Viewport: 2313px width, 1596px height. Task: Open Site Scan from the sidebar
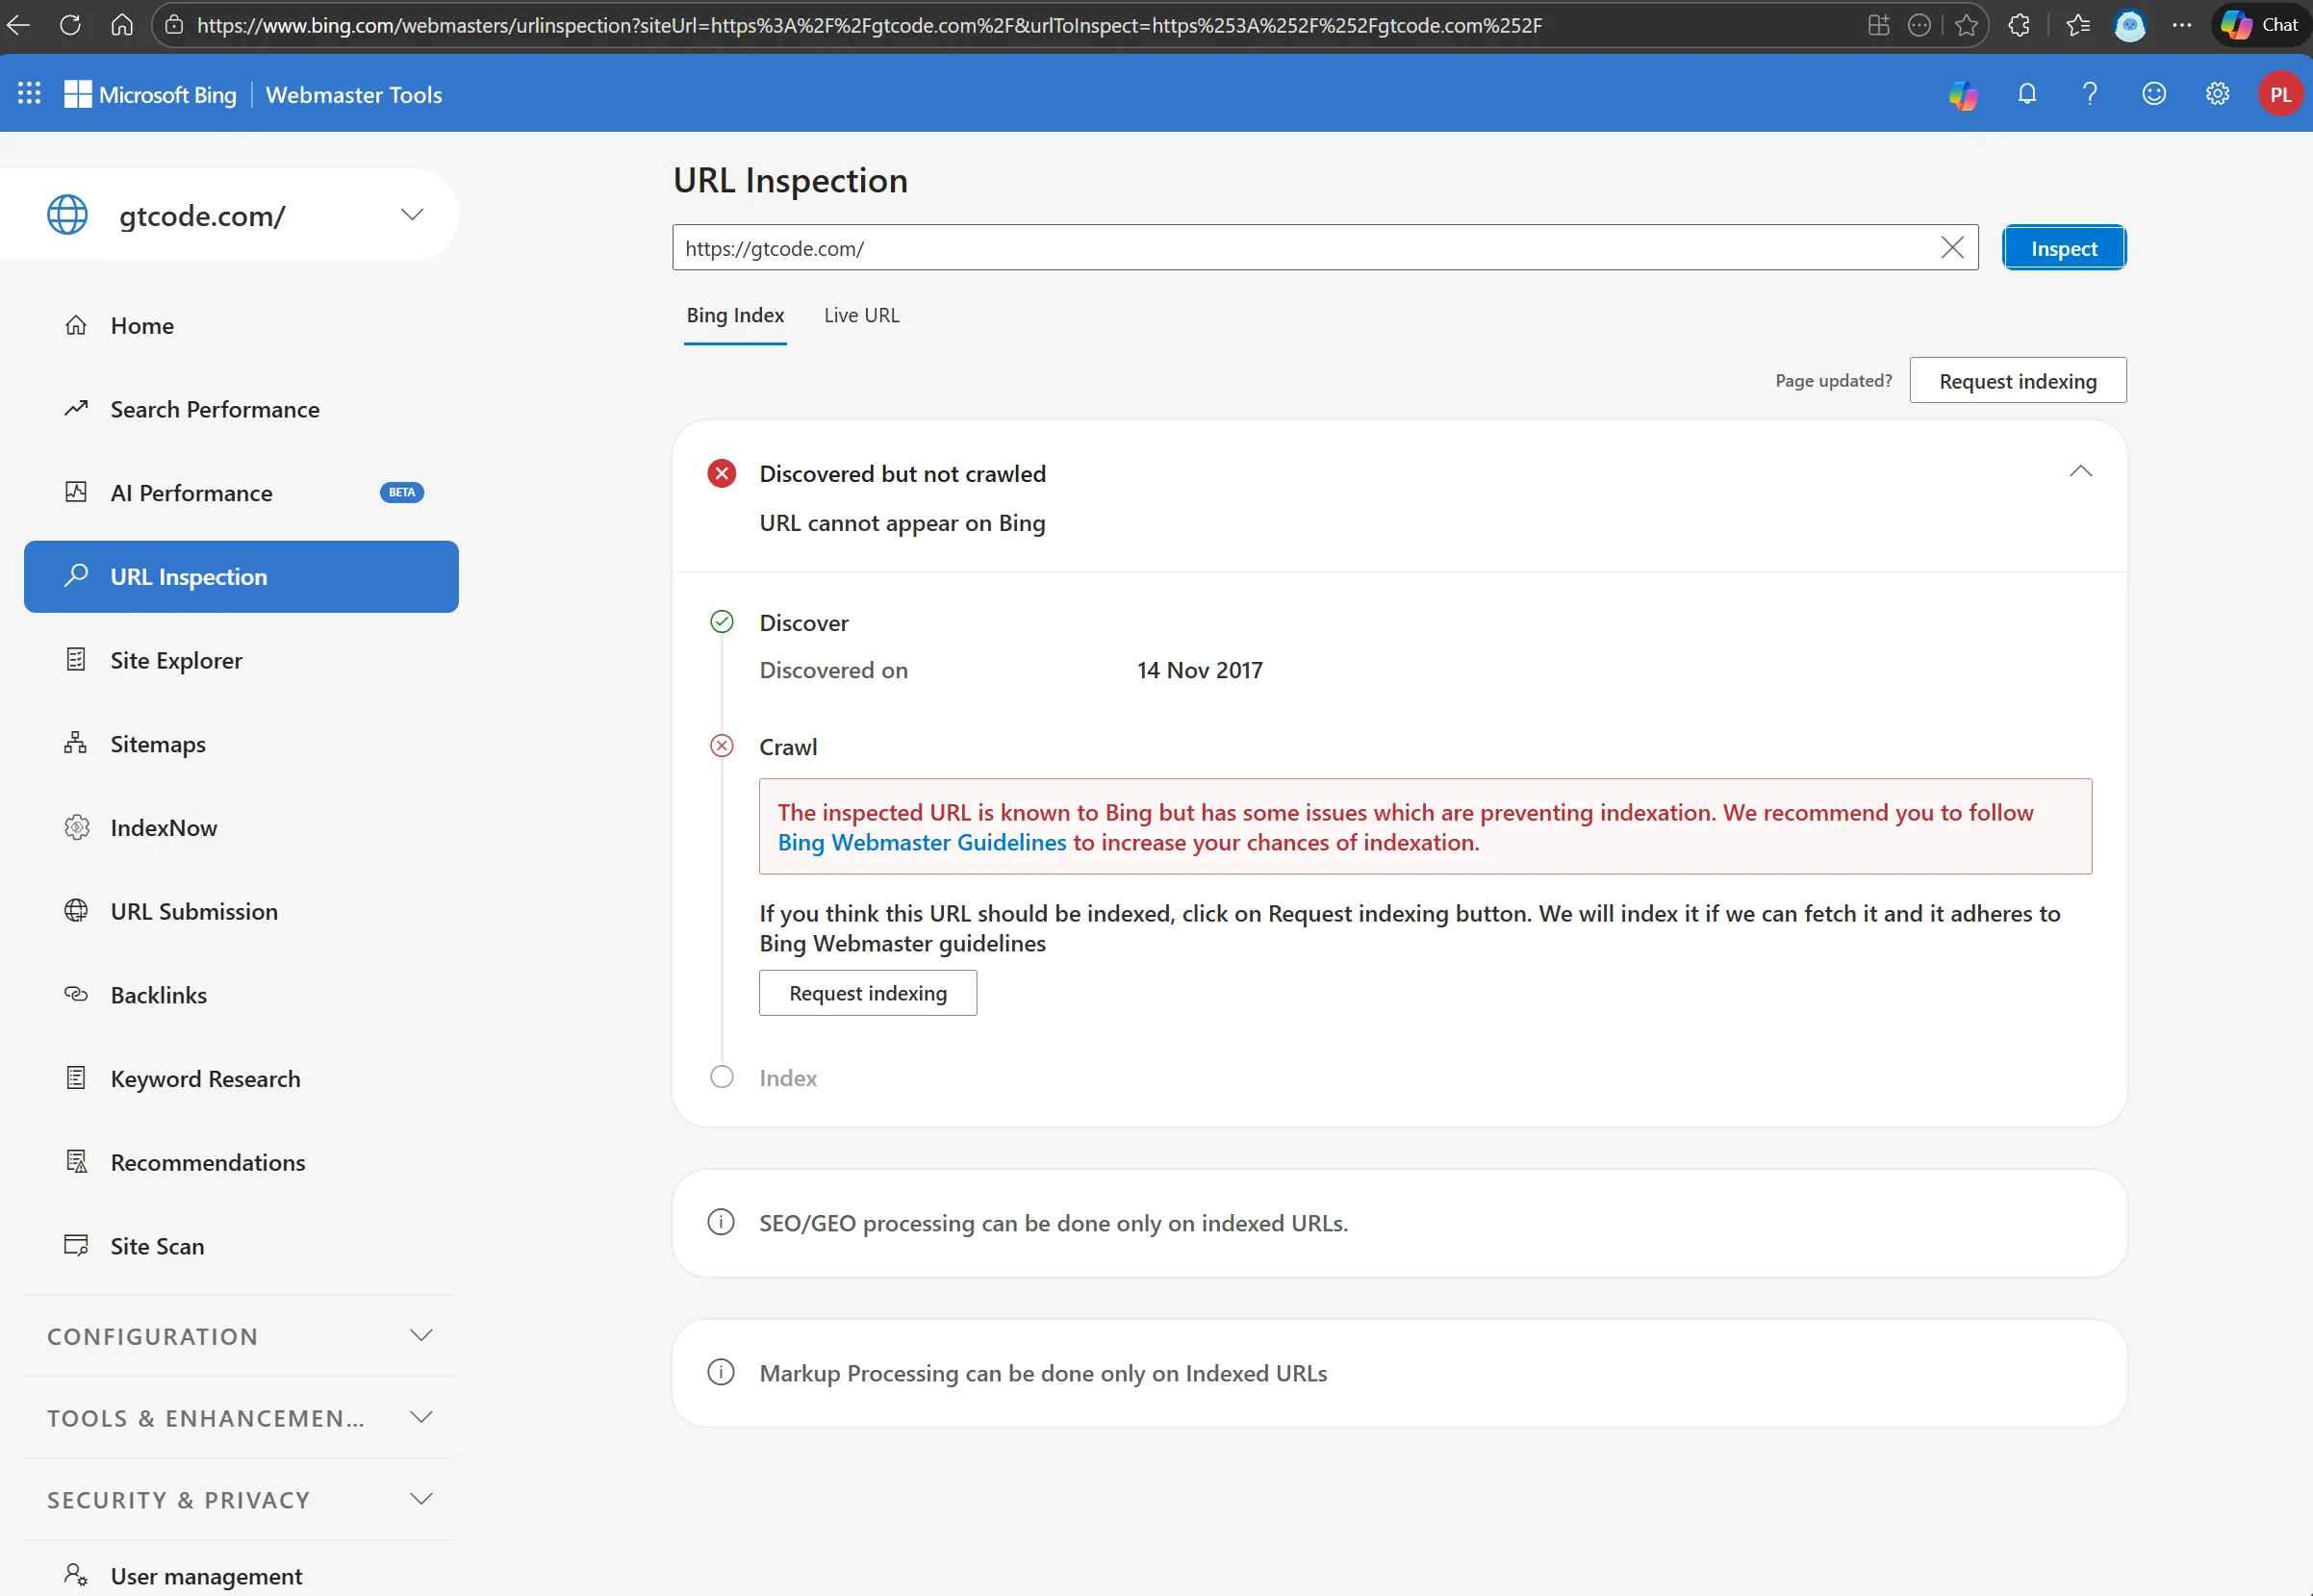click(157, 1246)
